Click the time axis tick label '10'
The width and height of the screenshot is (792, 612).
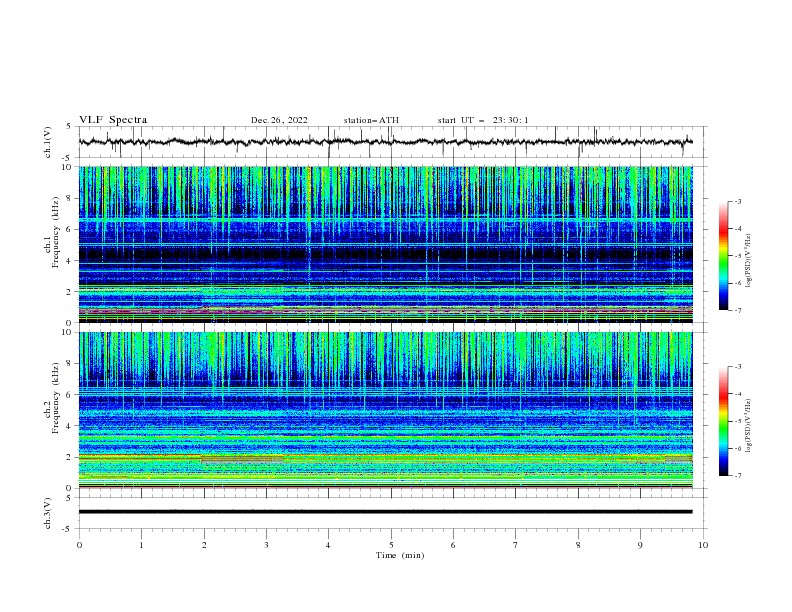[x=703, y=545]
